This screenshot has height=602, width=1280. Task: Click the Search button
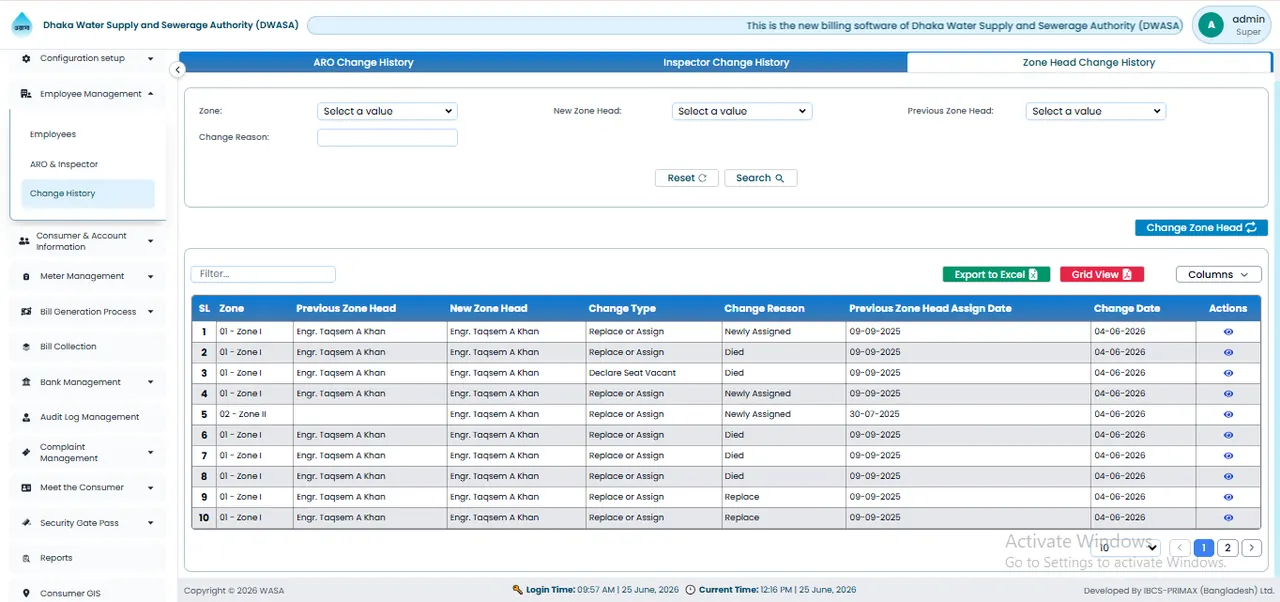coord(760,178)
